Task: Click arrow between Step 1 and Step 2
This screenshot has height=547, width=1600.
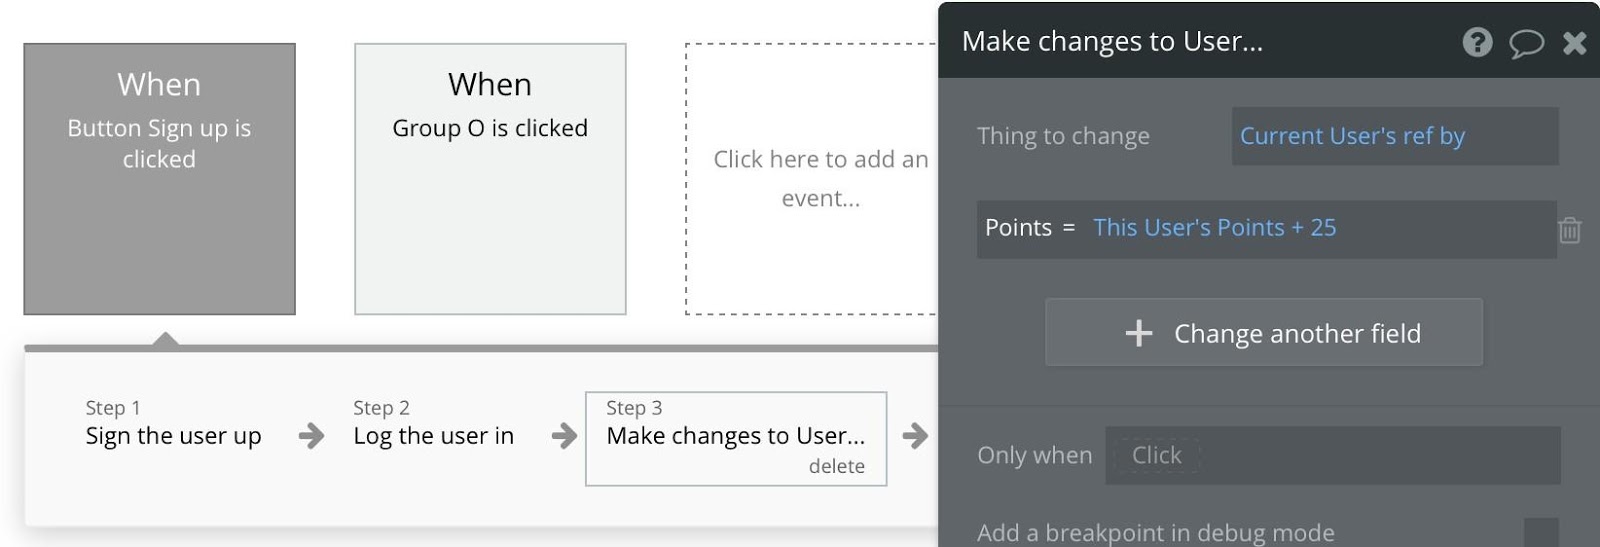Action: coord(311,435)
